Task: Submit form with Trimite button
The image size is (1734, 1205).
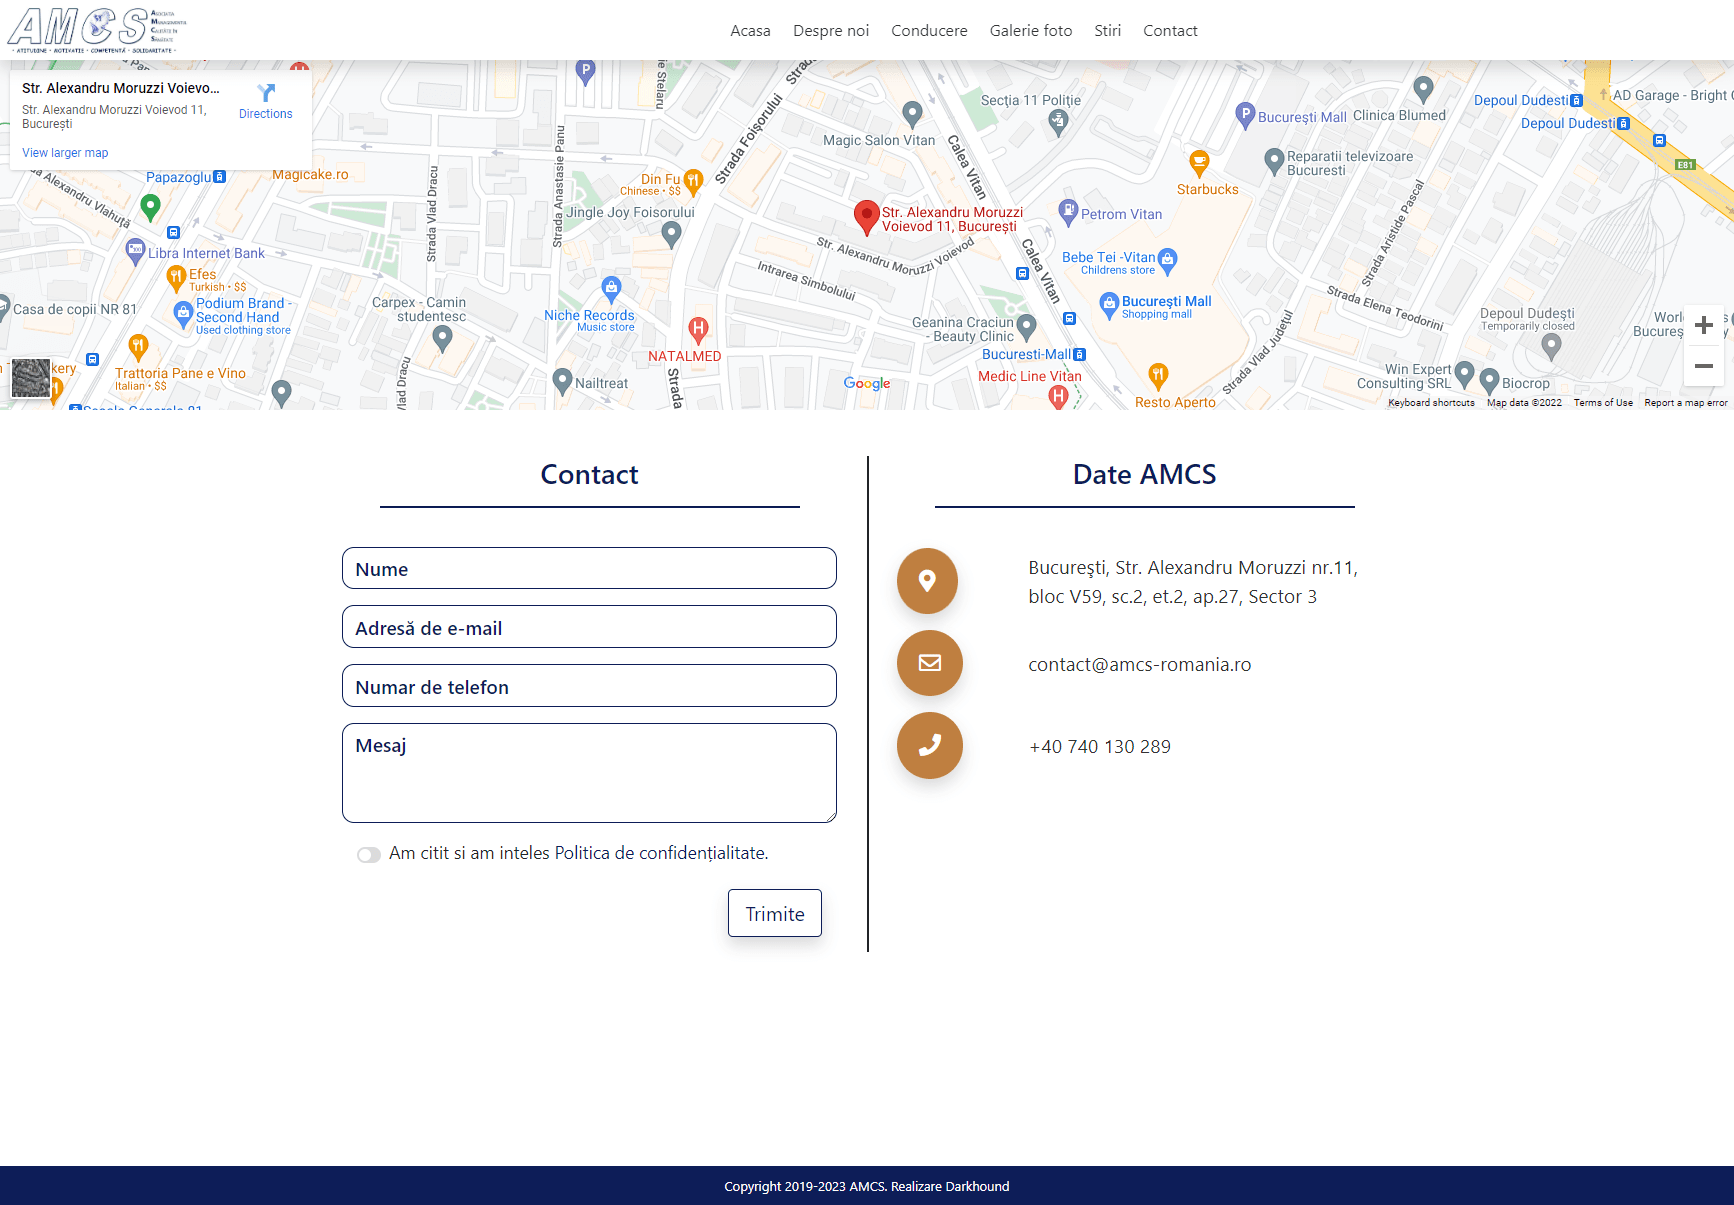Action: [x=775, y=913]
